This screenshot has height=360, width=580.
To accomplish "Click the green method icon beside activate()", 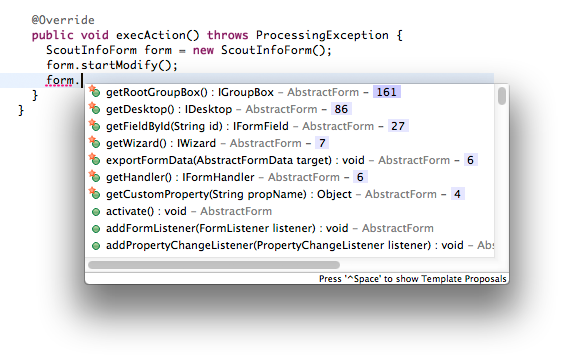I will coord(96,212).
